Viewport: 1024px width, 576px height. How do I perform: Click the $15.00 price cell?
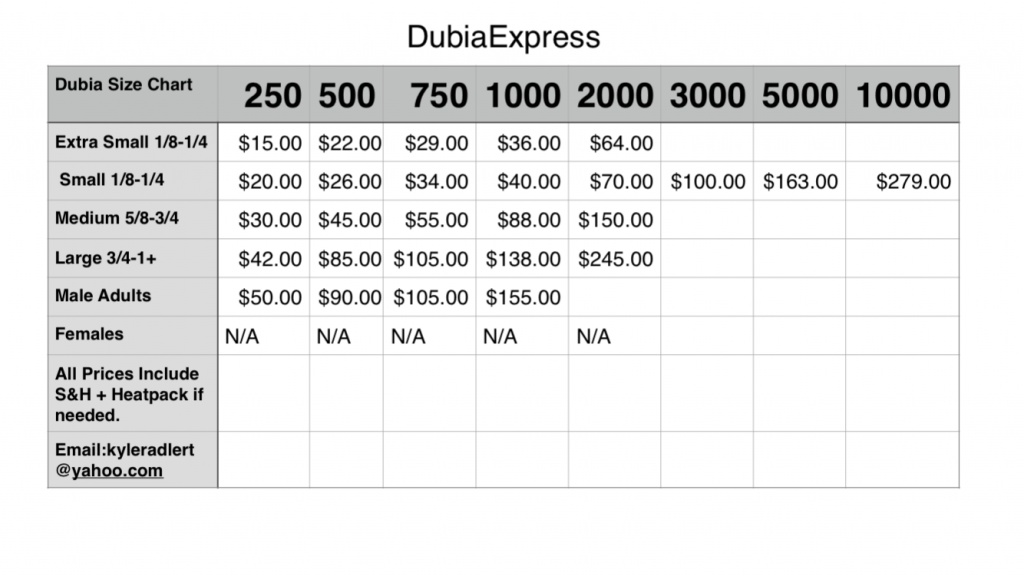(270, 143)
